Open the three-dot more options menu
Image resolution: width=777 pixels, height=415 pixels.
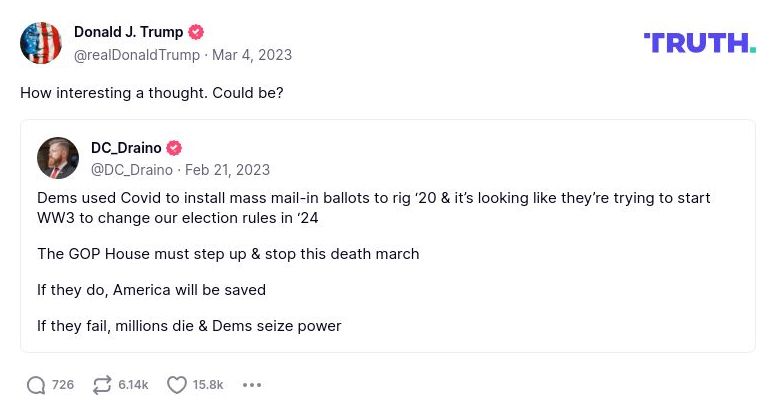252,385
